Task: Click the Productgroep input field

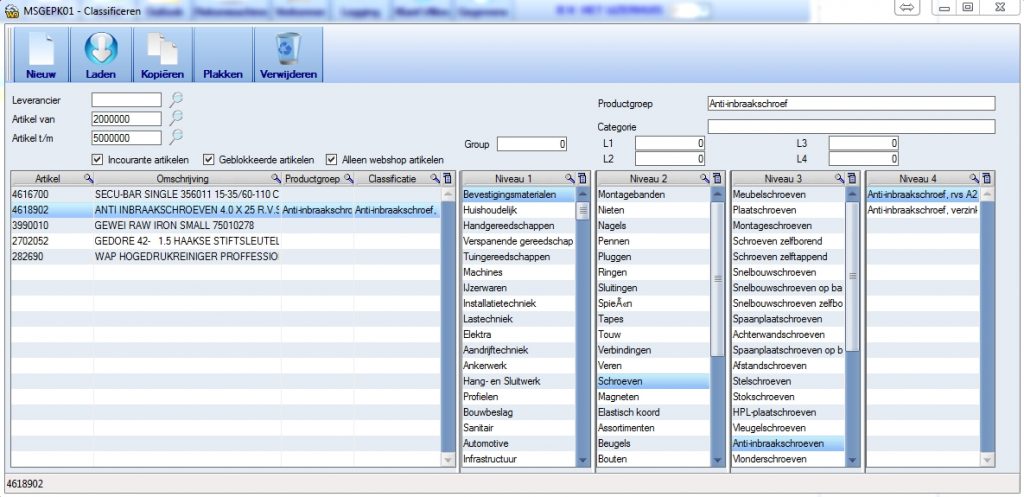Action: click(x=850, y=103)
